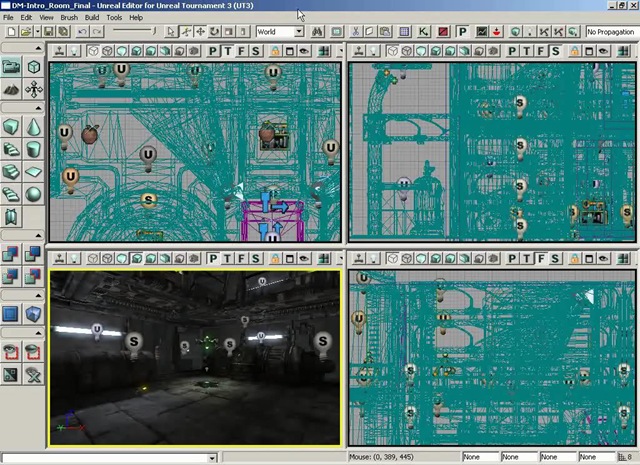Switch to Texture alignment mode

click(34, 89)
